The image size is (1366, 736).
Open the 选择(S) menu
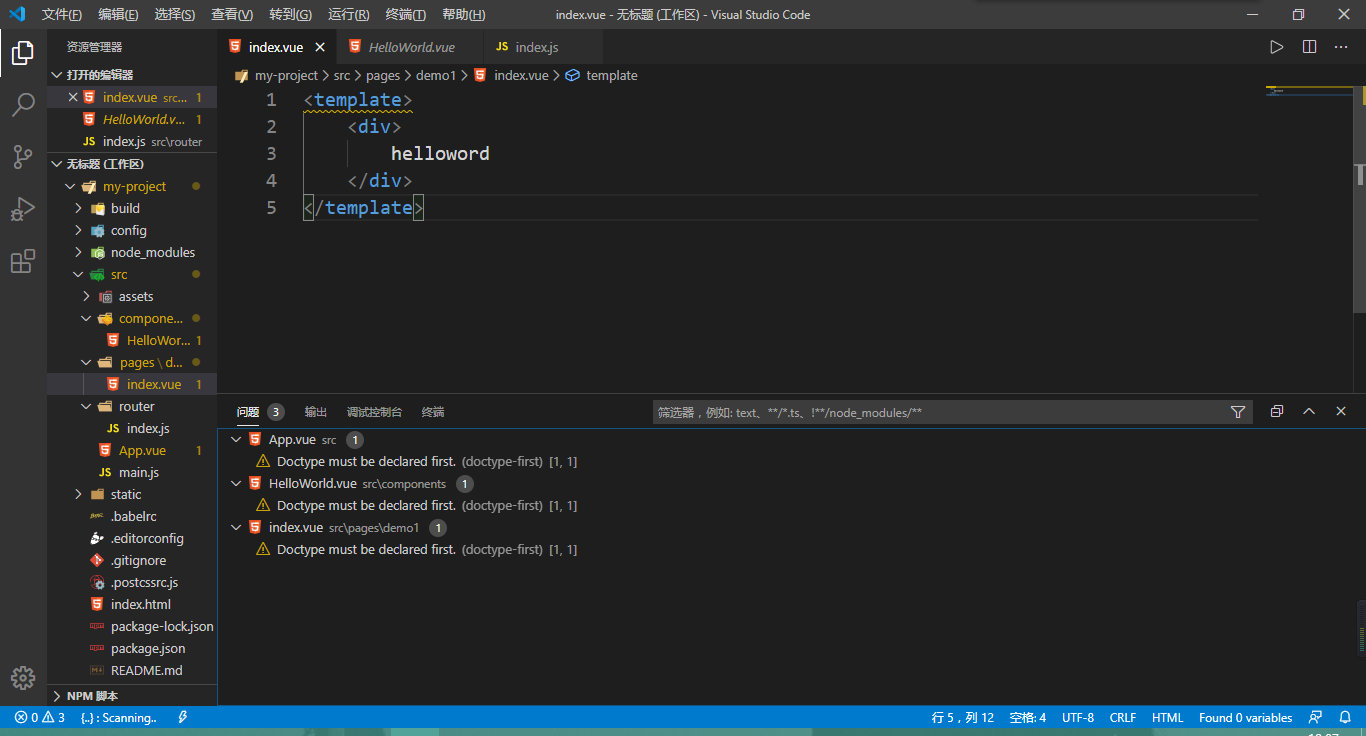point(175,14)
